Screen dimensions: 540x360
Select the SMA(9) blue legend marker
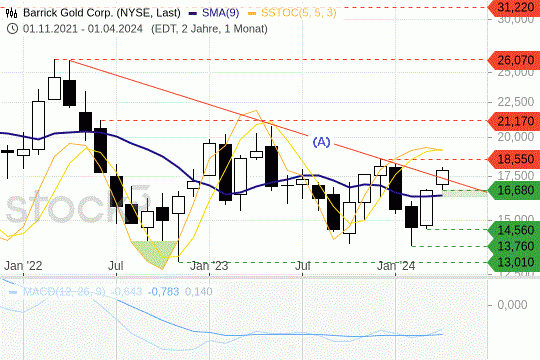tap(193, 13)
